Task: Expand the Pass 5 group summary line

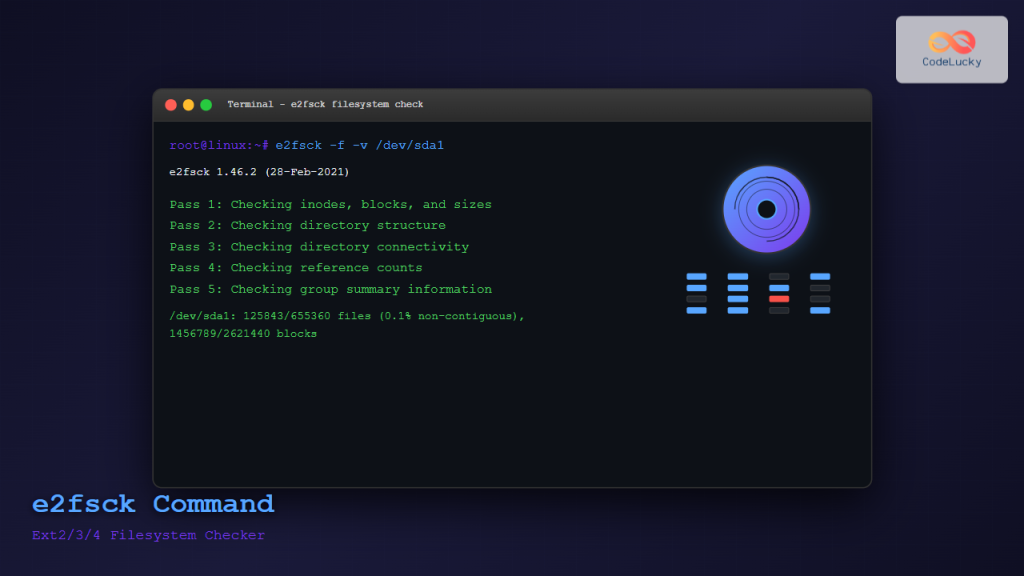Action: tap(330, 289)
